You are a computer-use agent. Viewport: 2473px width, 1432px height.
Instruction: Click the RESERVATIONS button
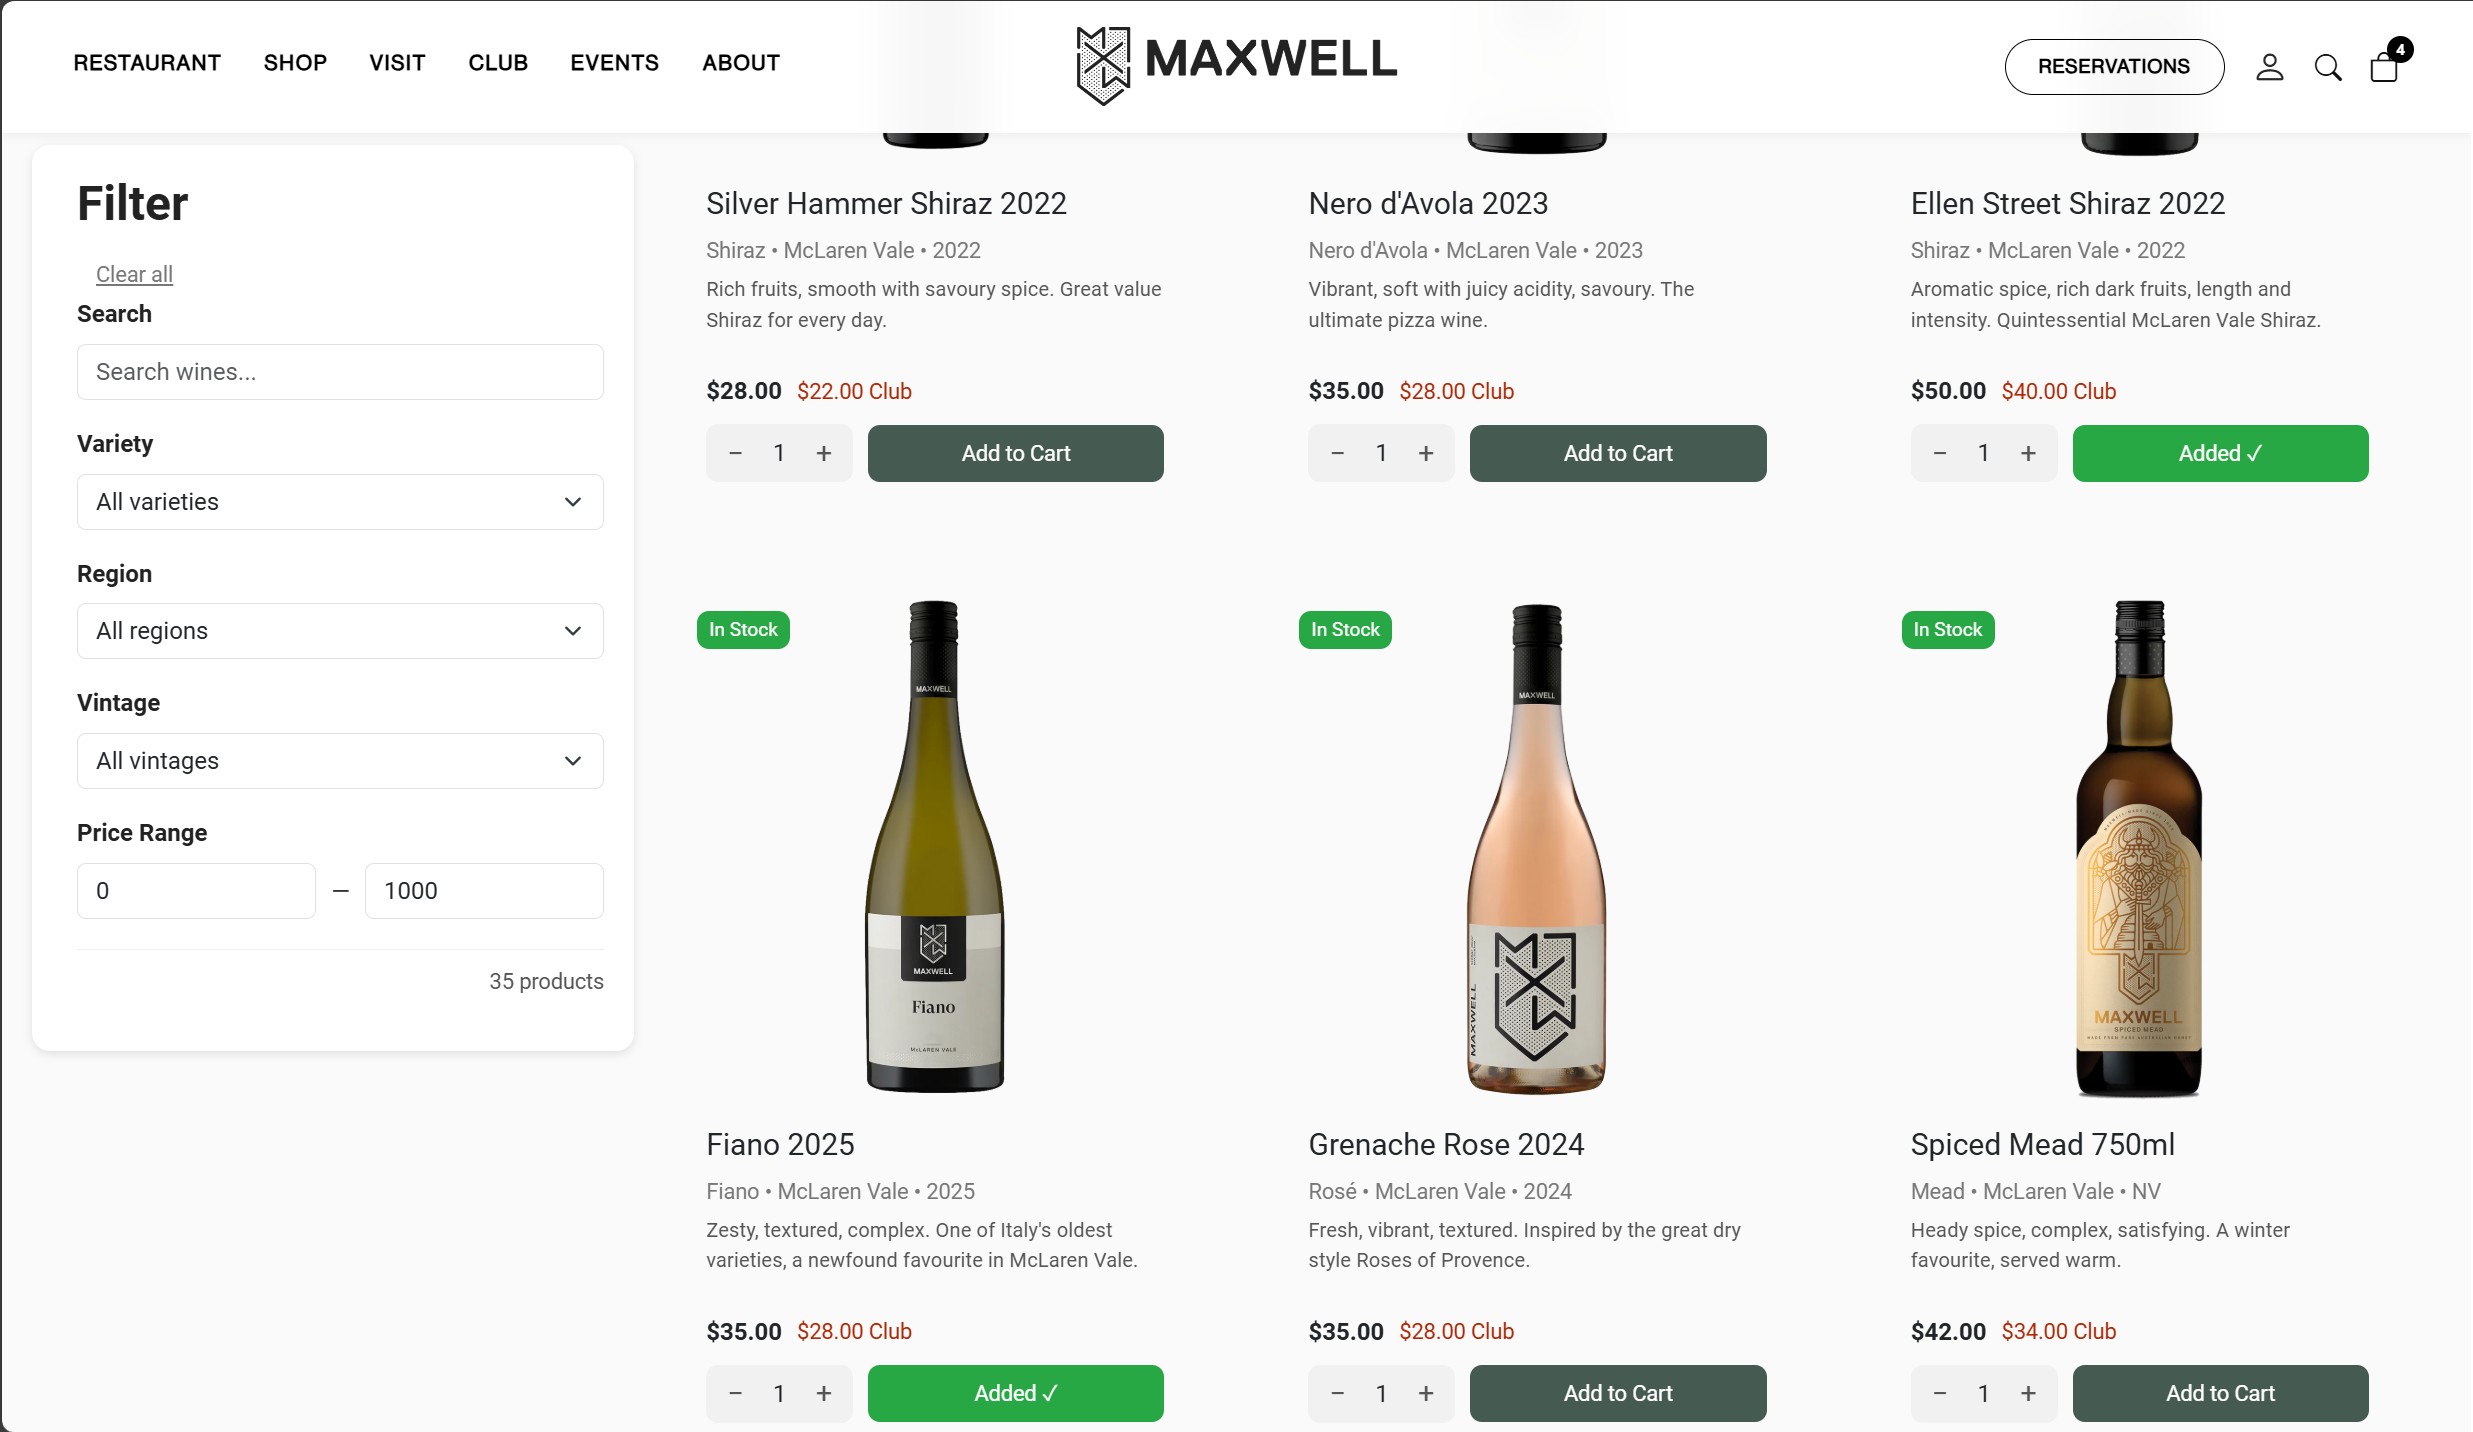pyautogui.click(x=2113, y=67)
